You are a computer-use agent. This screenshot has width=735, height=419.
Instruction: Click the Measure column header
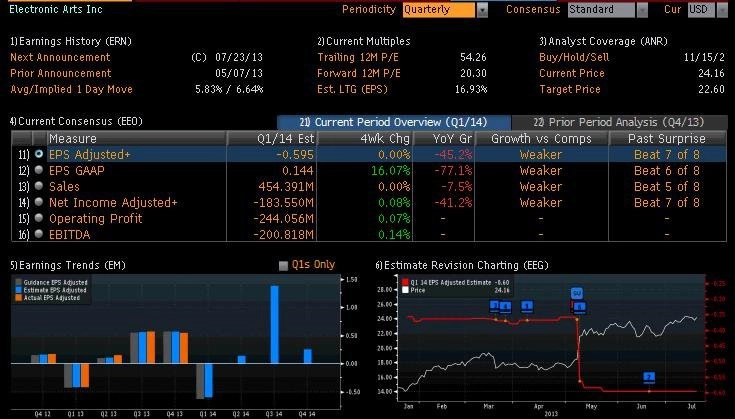click(136, 139)
